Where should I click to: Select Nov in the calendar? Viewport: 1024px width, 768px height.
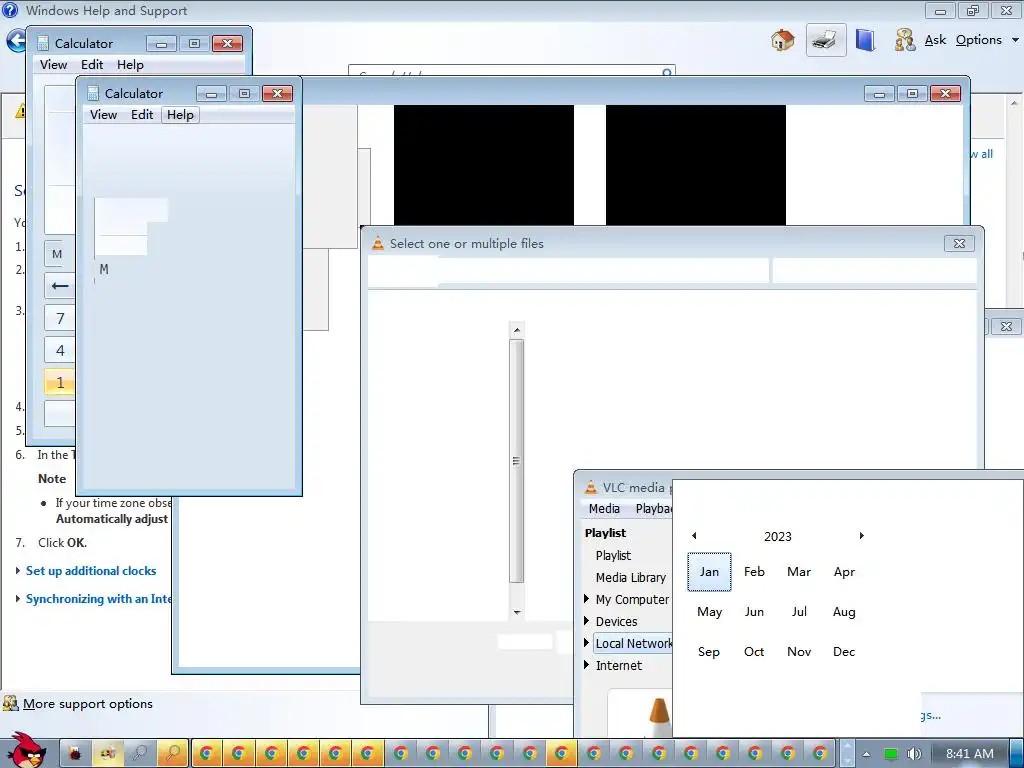pyautogui.click(x=799, y=651)
